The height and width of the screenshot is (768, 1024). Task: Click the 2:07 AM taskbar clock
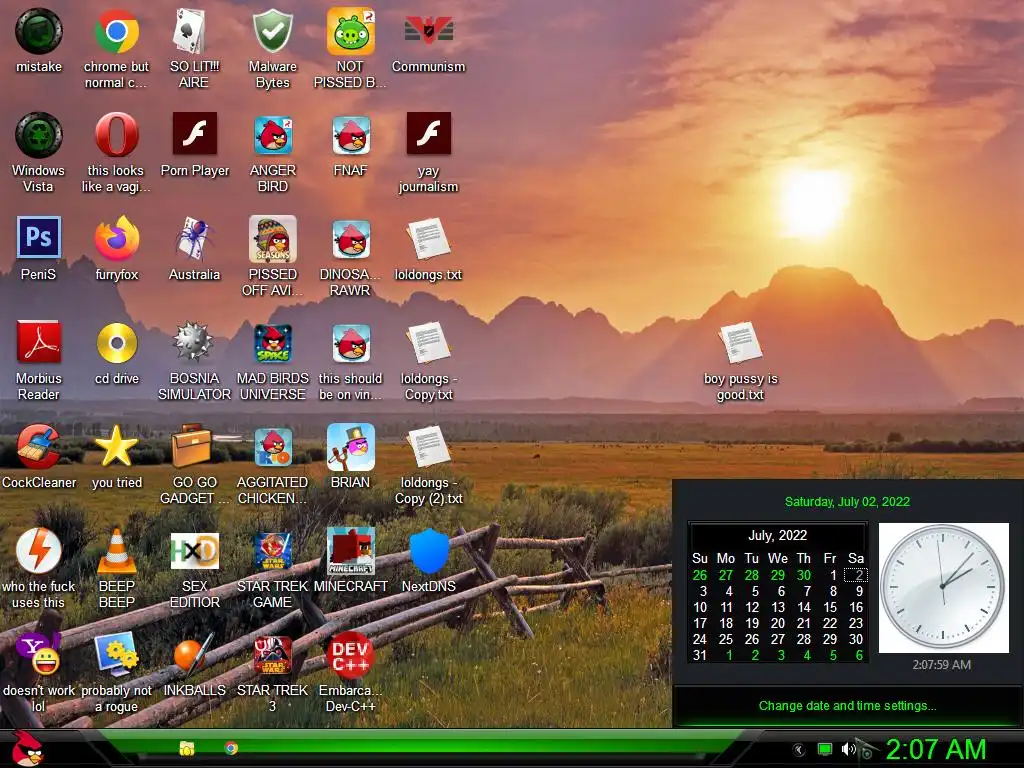[935, 750]
